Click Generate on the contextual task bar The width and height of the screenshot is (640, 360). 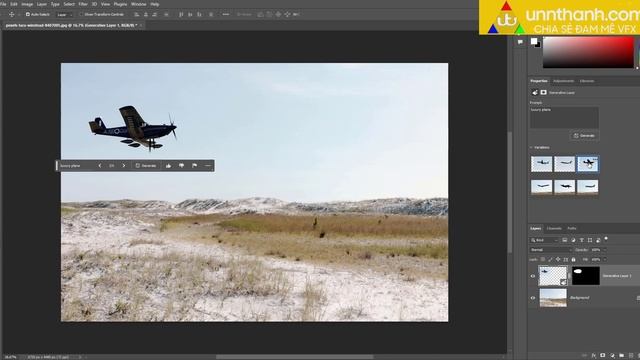coord(146,166)
